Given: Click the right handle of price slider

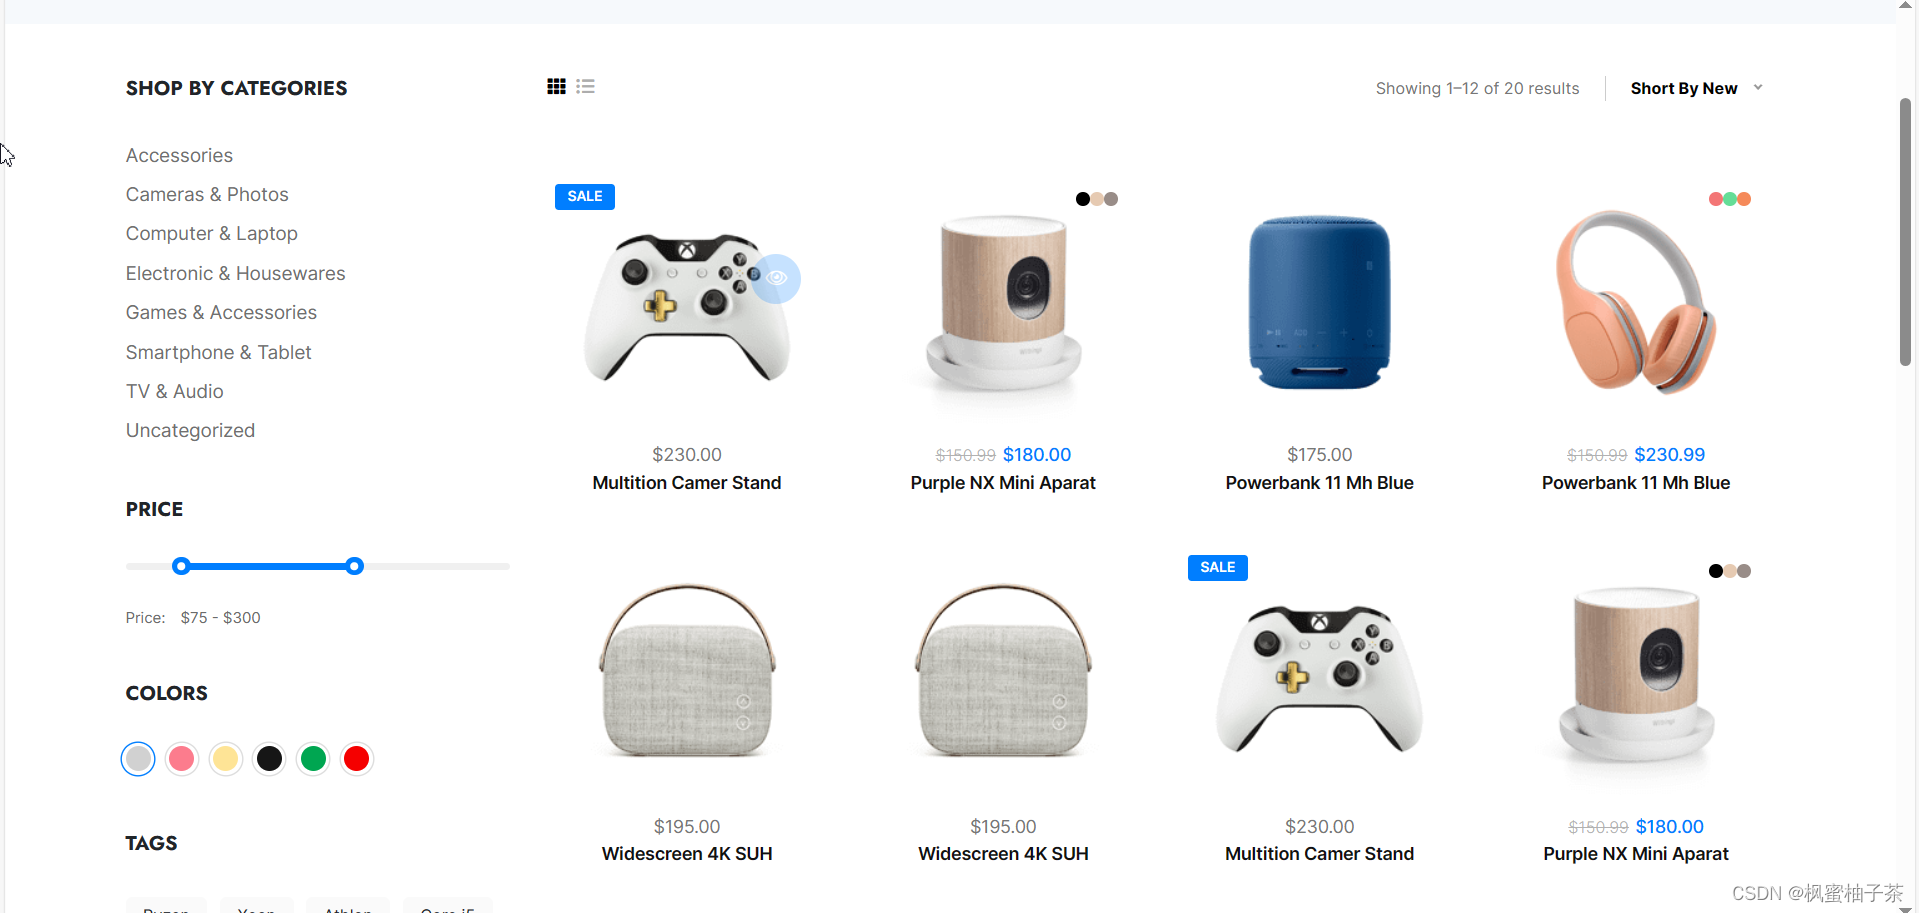Looking at the screenshot, I should click(x=354, y=566).
